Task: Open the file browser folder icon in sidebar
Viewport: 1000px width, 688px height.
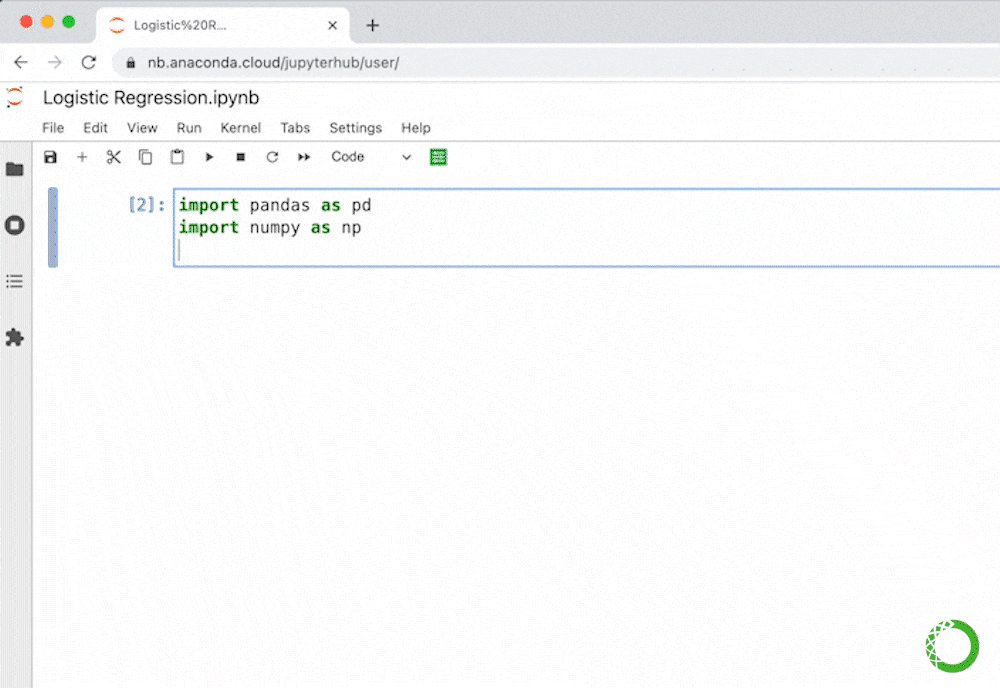Action: coord(15,169)
